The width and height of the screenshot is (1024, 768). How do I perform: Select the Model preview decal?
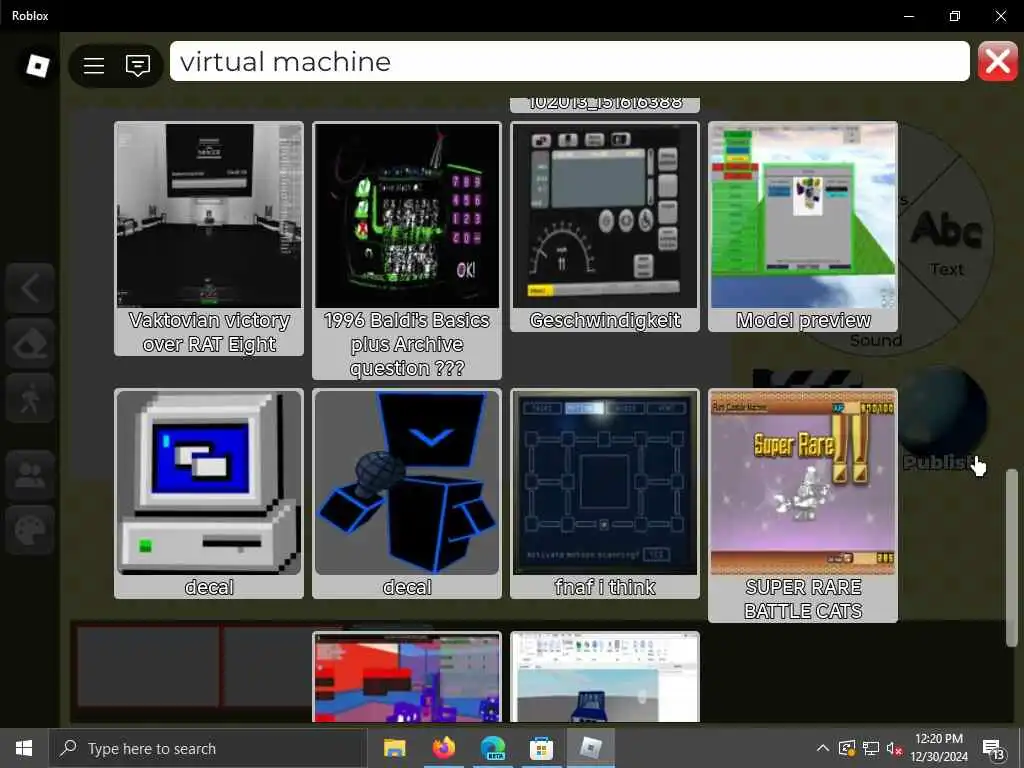point(803,227)
